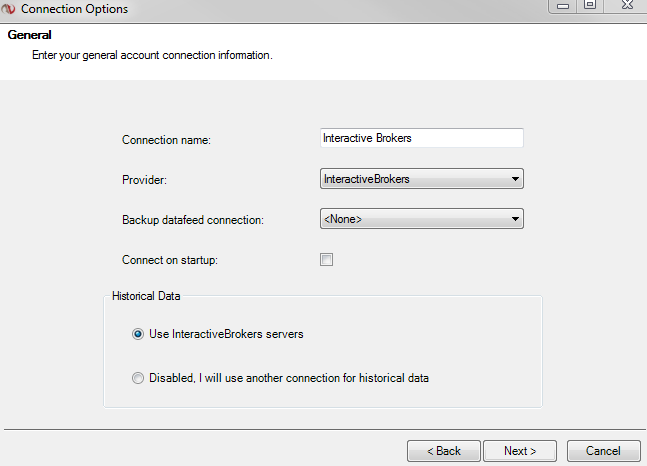
Task: Cancel the connection setup wizard
Action: coord(603,451)
